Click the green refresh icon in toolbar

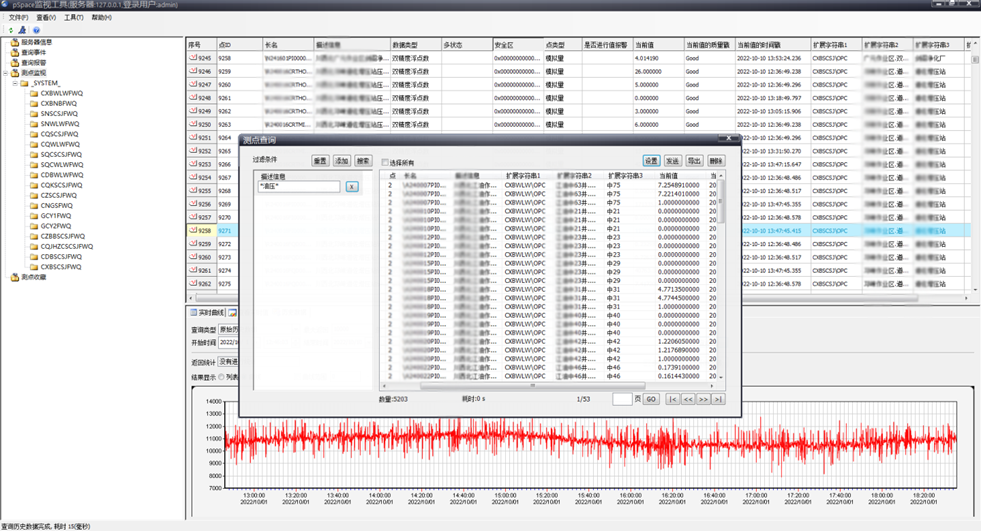(10, 30)
